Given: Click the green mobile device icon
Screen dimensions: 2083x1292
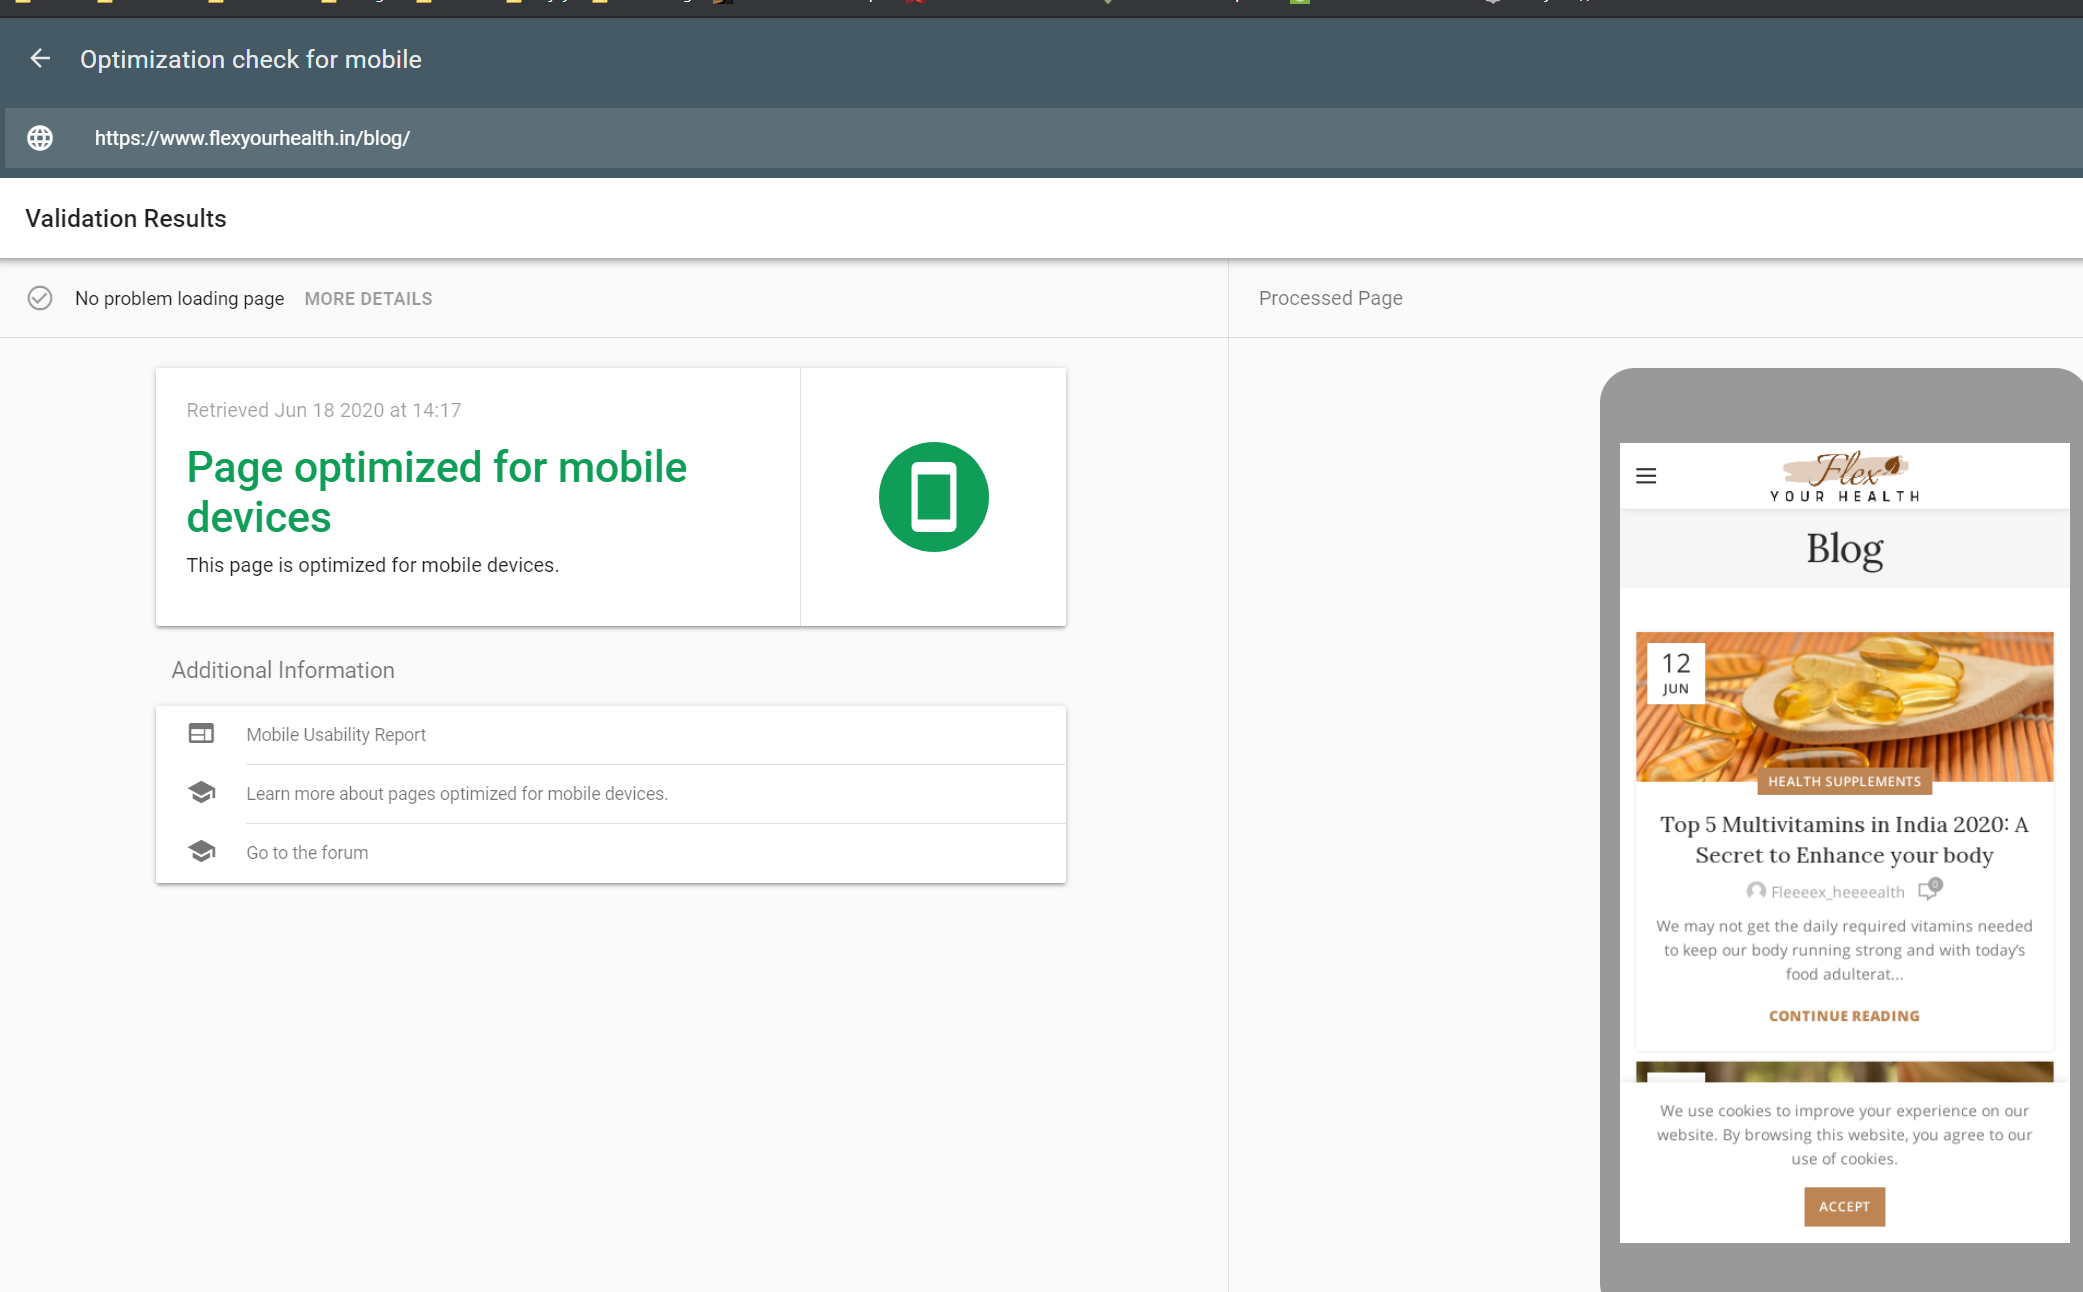Looking at the screenshot, I should [x=933, y=497].
